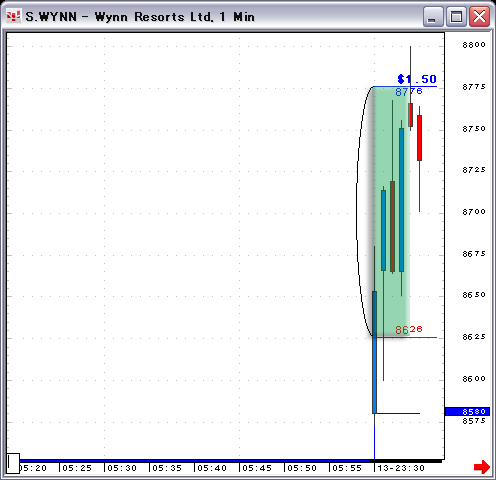Close the S.WYNN chart window
The height and width of the screenshot is (480, 496).
click(479, 16)
